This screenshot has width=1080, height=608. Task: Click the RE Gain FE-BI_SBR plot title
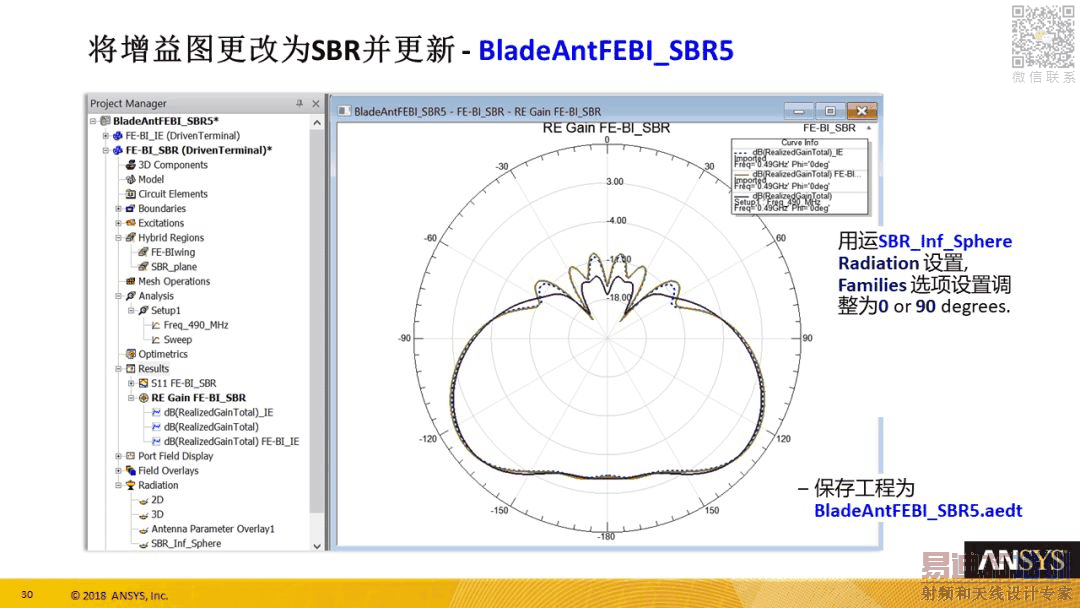click(x=606, y=128)
